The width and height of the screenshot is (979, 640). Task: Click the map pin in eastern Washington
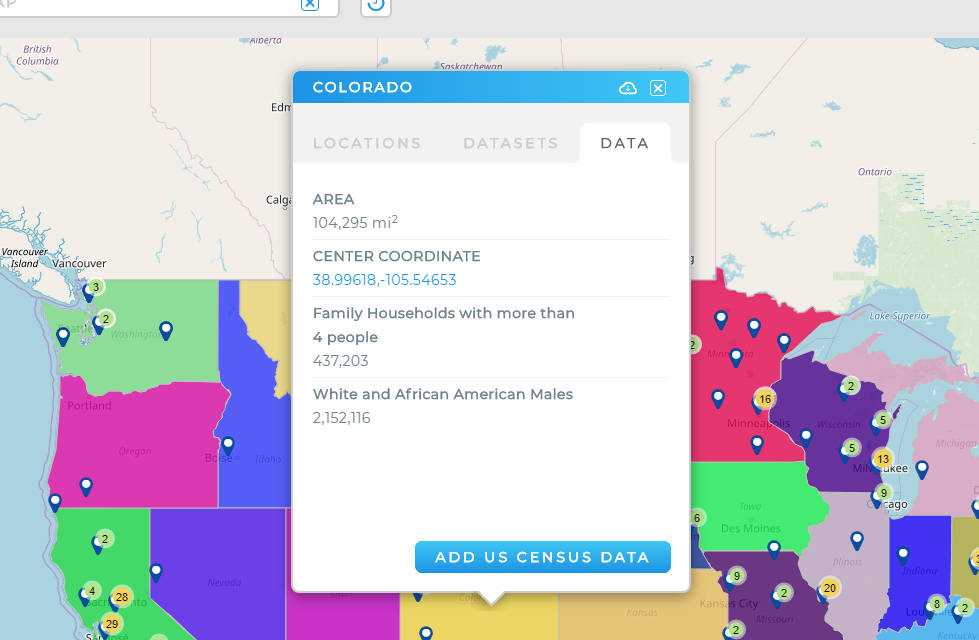click(x=165, y=330)
